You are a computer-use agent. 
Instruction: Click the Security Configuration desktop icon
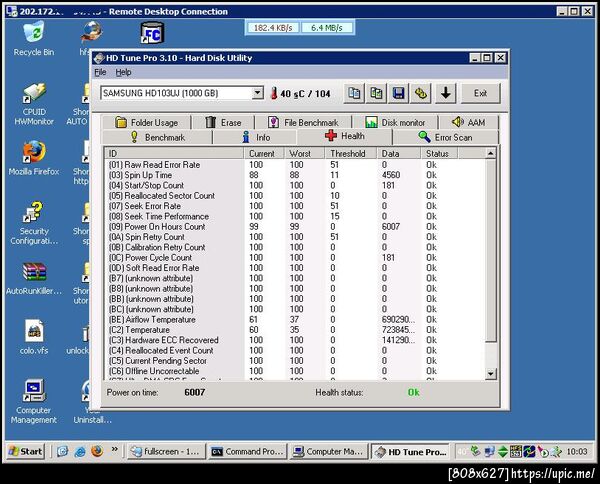click(34, 223)
